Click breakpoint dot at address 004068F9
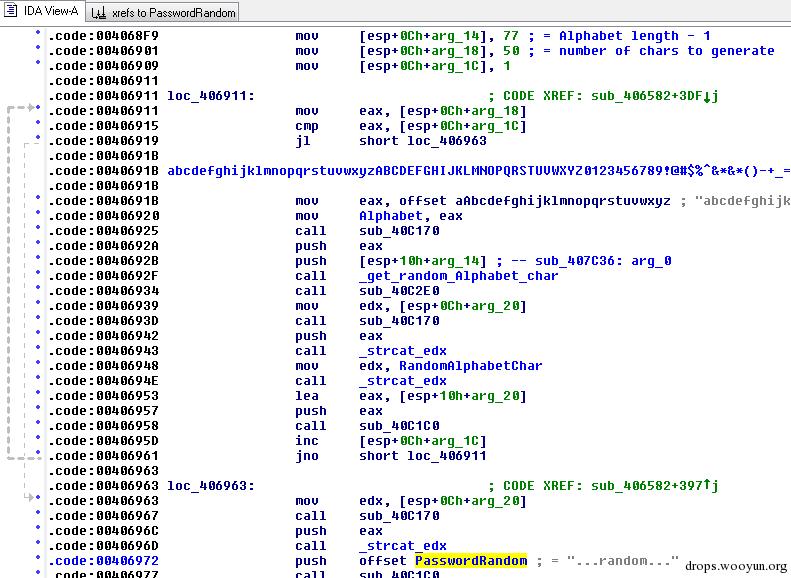Viewport: 791px width, 578px height. (x=38, y=33)
